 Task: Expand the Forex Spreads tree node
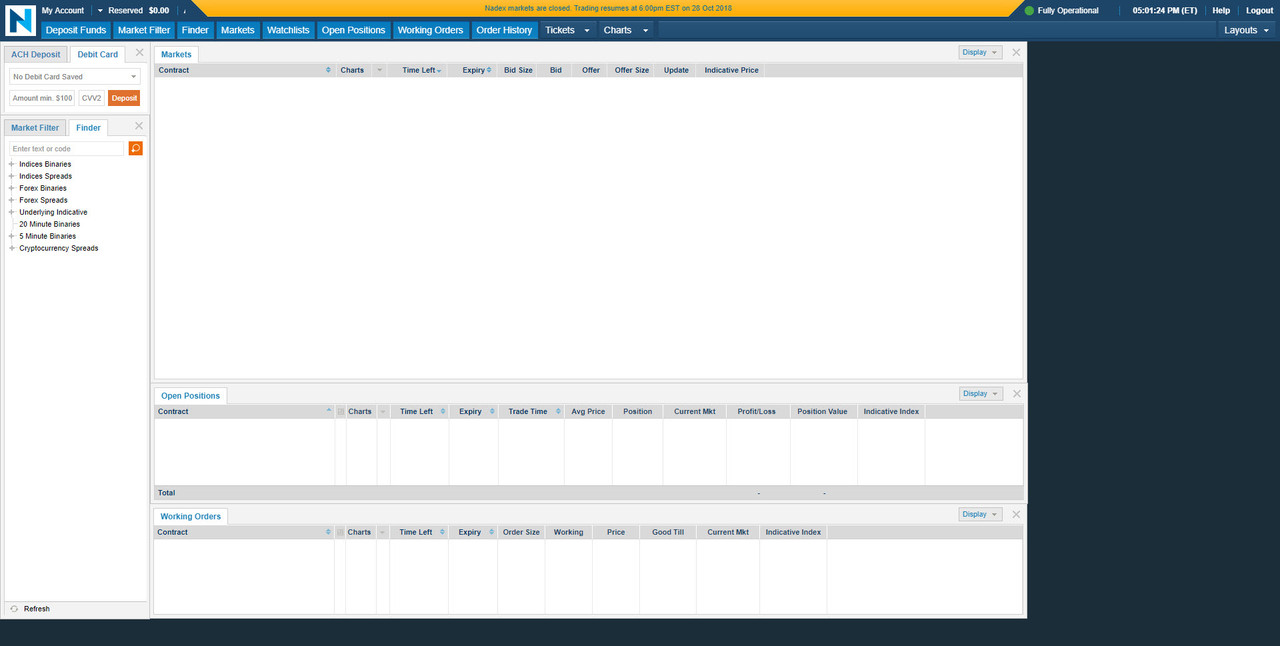tap(12, 201)
